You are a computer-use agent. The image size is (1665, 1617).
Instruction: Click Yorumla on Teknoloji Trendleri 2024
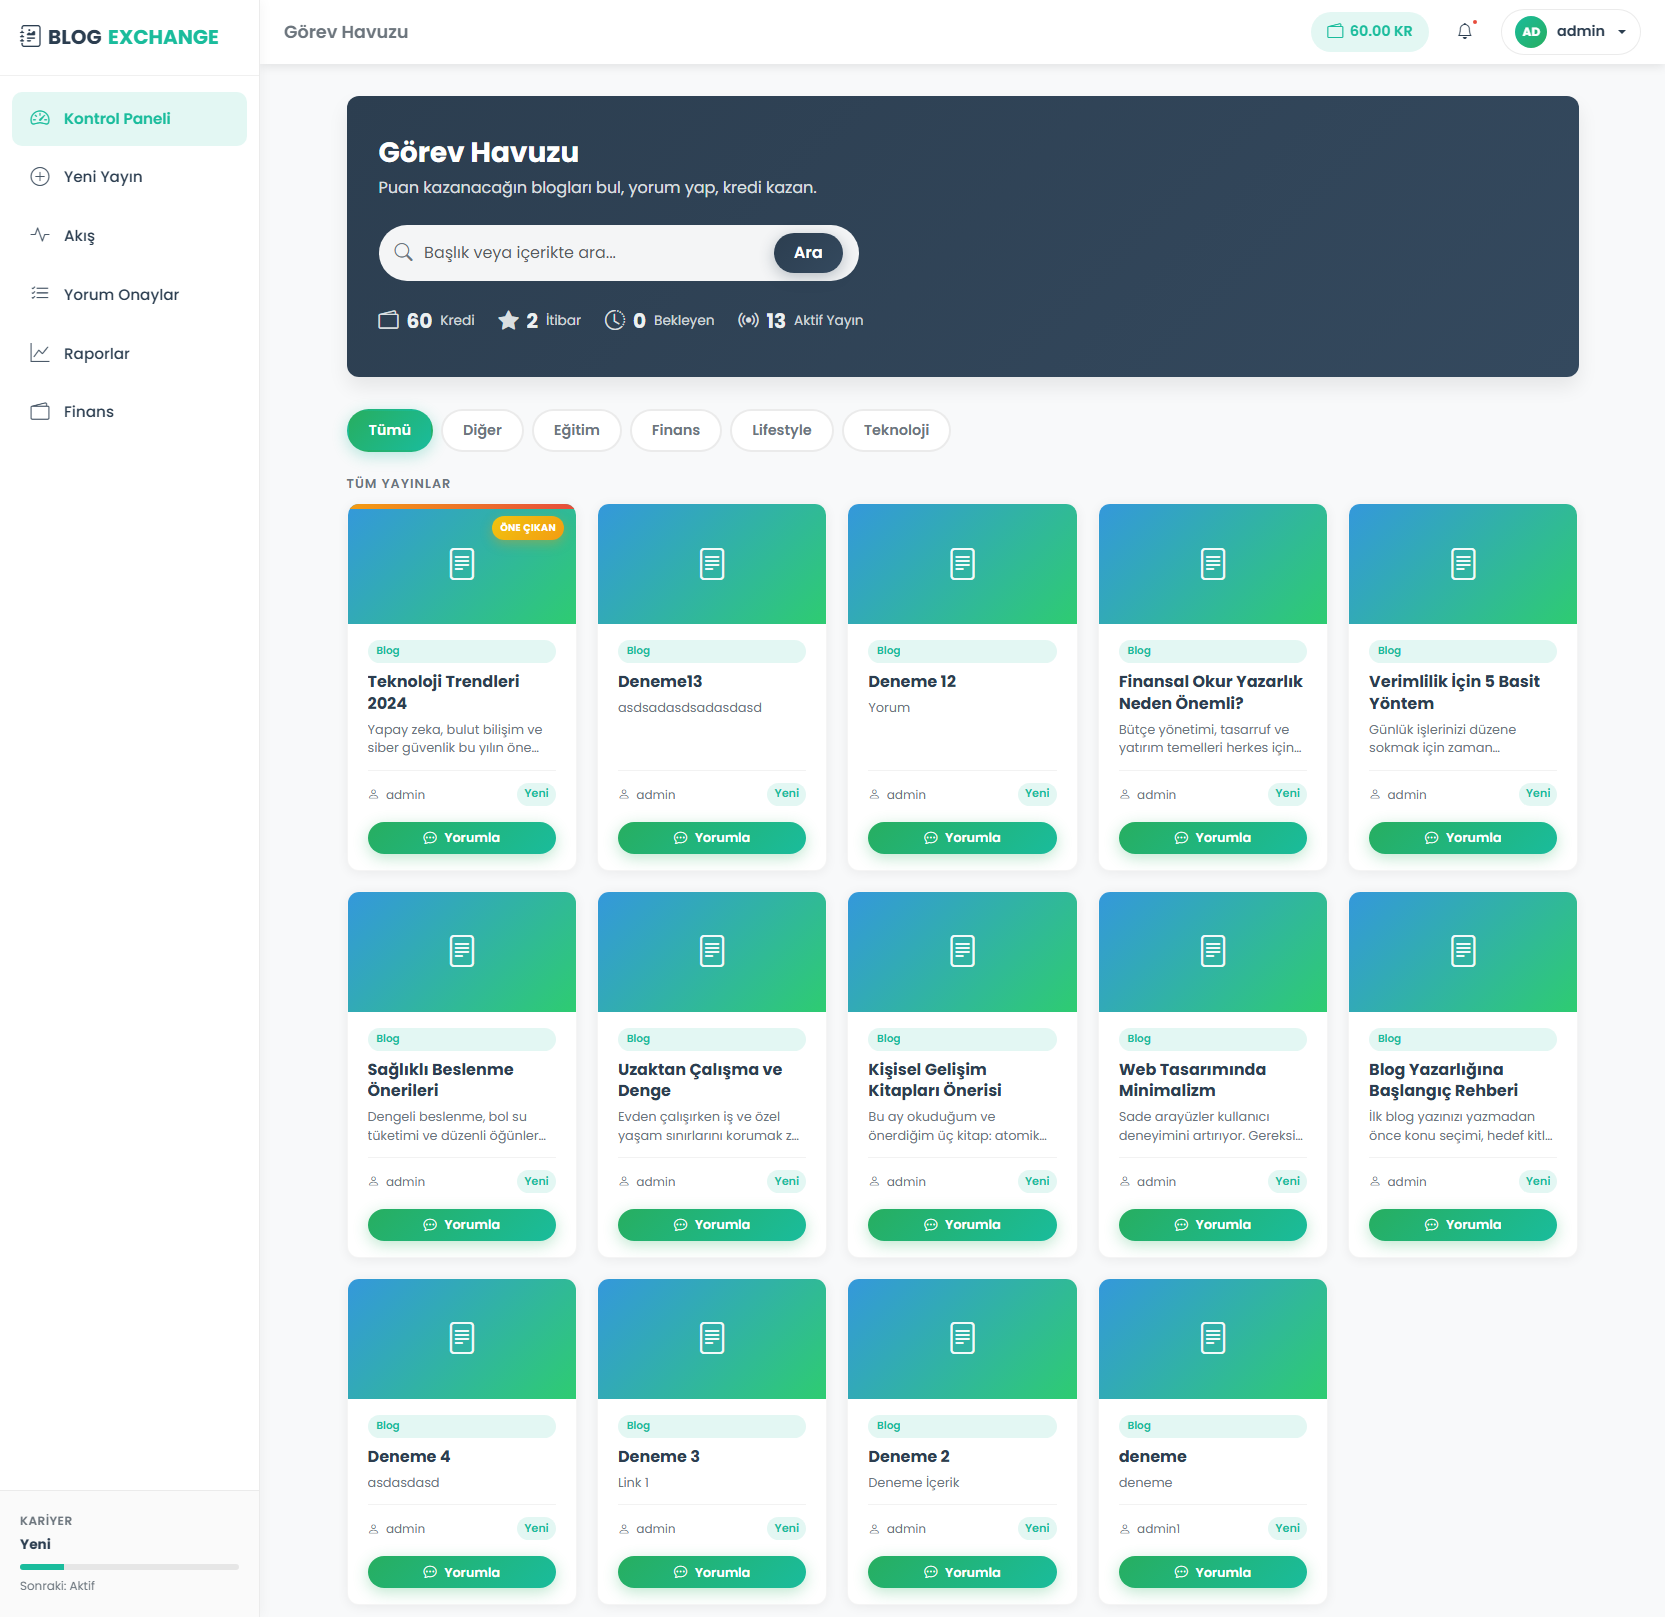461,838
